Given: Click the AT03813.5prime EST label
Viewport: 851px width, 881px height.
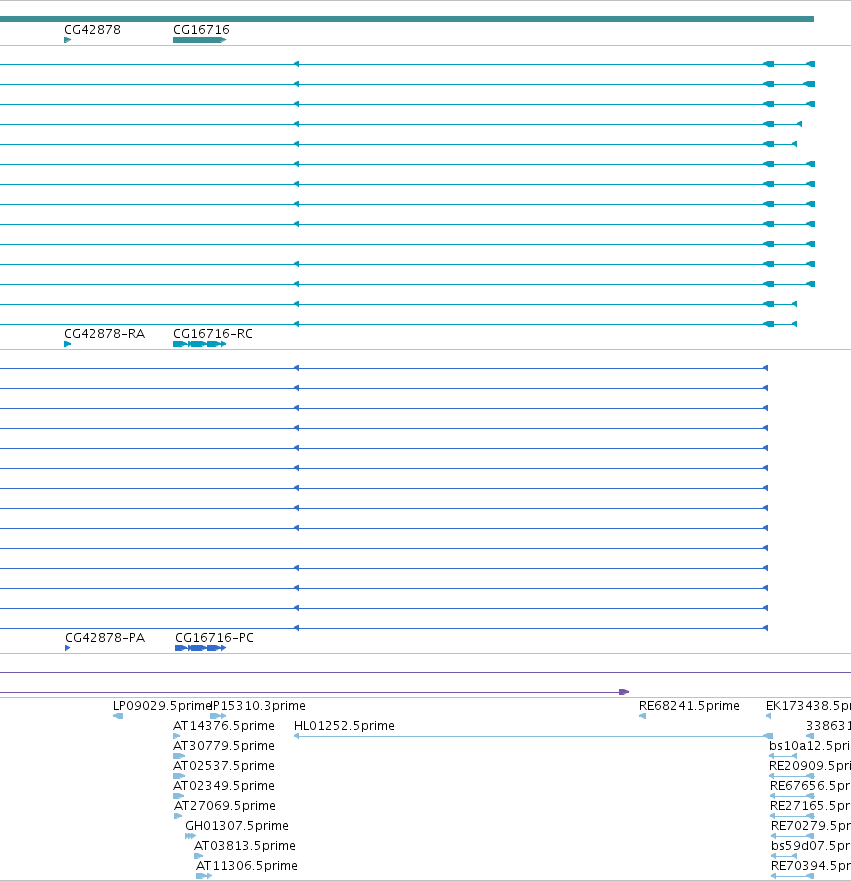Looking at the screenshot, I should [244, 846].
